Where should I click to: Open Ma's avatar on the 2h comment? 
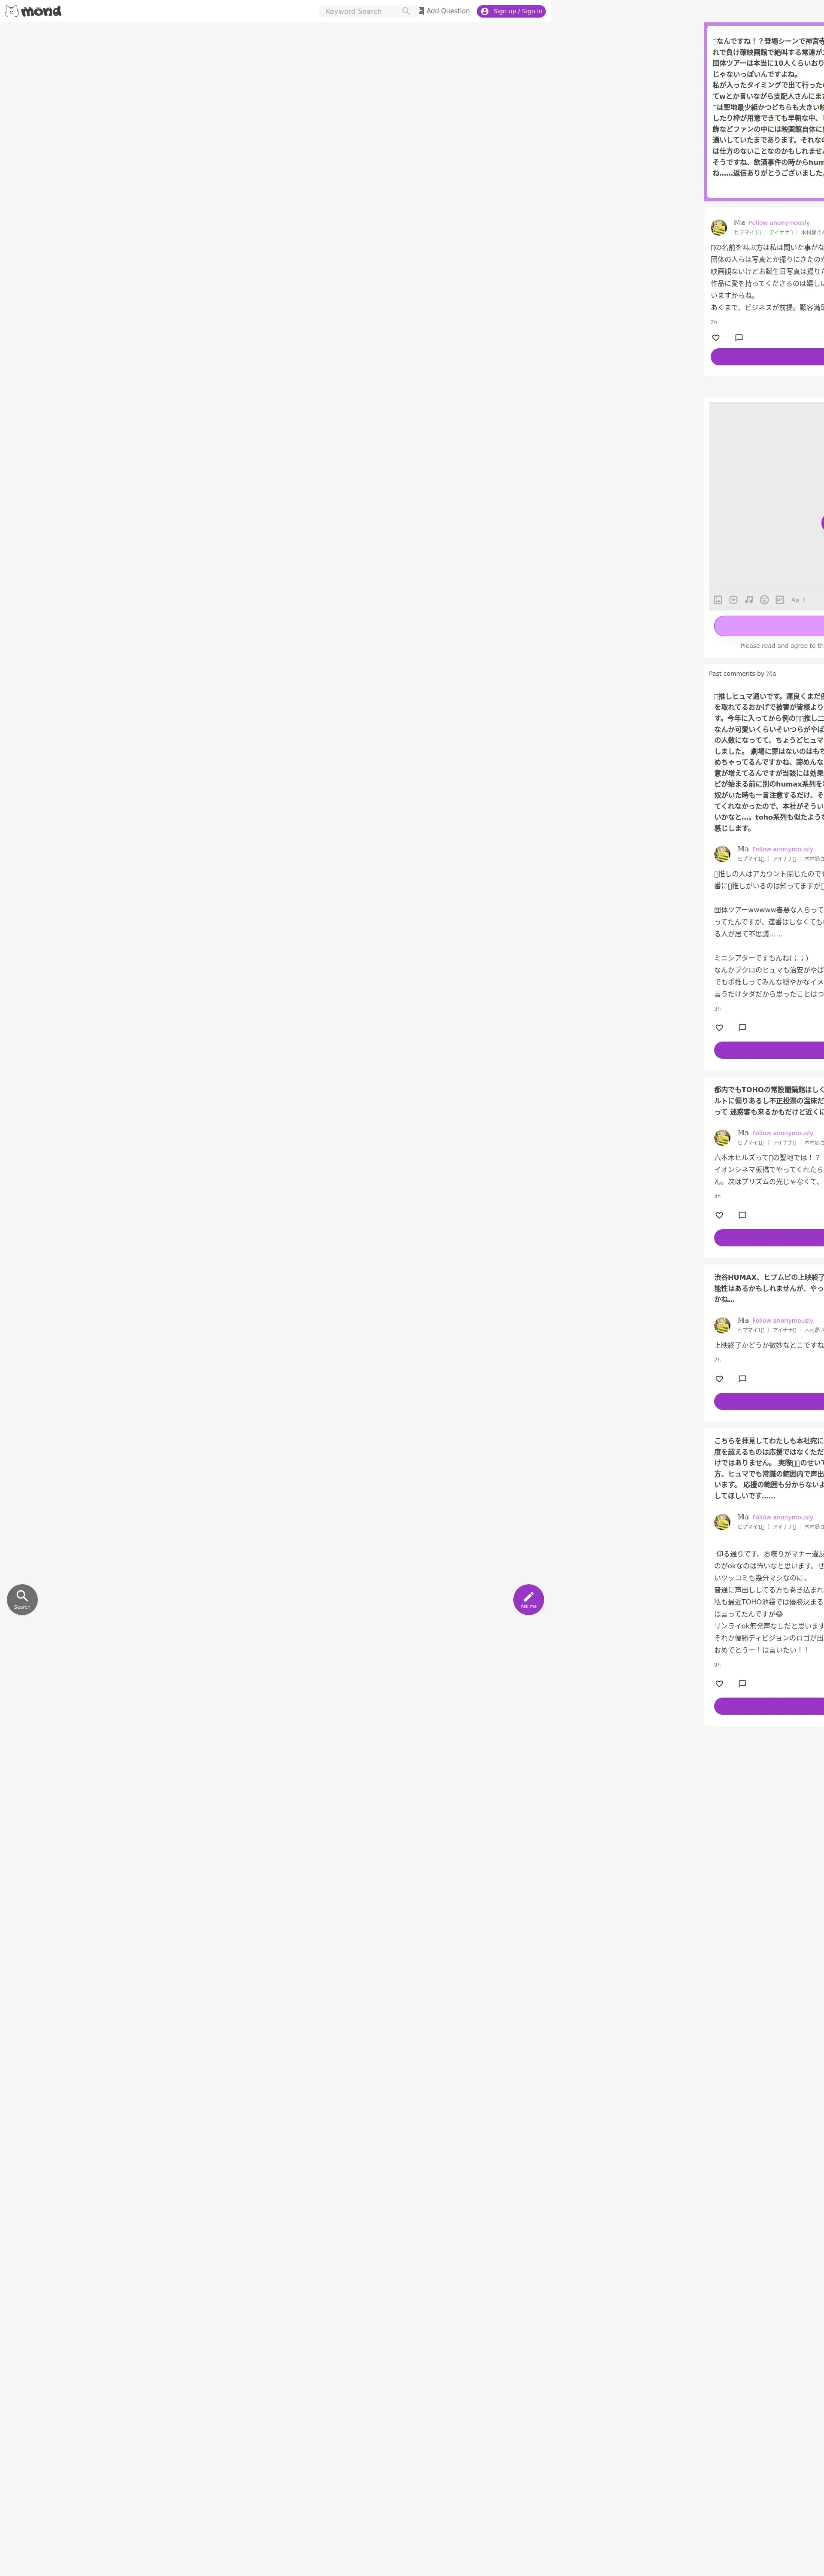point(719,228)
